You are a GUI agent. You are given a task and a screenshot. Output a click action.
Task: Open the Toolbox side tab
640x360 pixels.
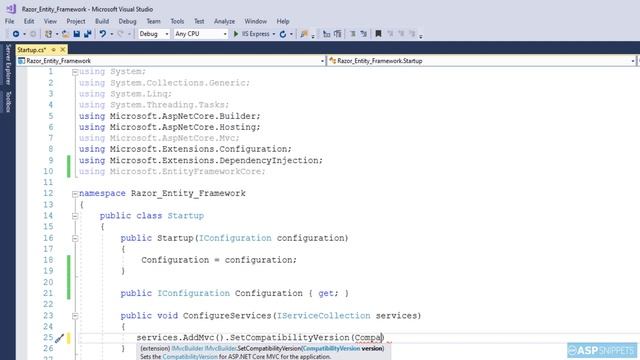pos(7,101)
